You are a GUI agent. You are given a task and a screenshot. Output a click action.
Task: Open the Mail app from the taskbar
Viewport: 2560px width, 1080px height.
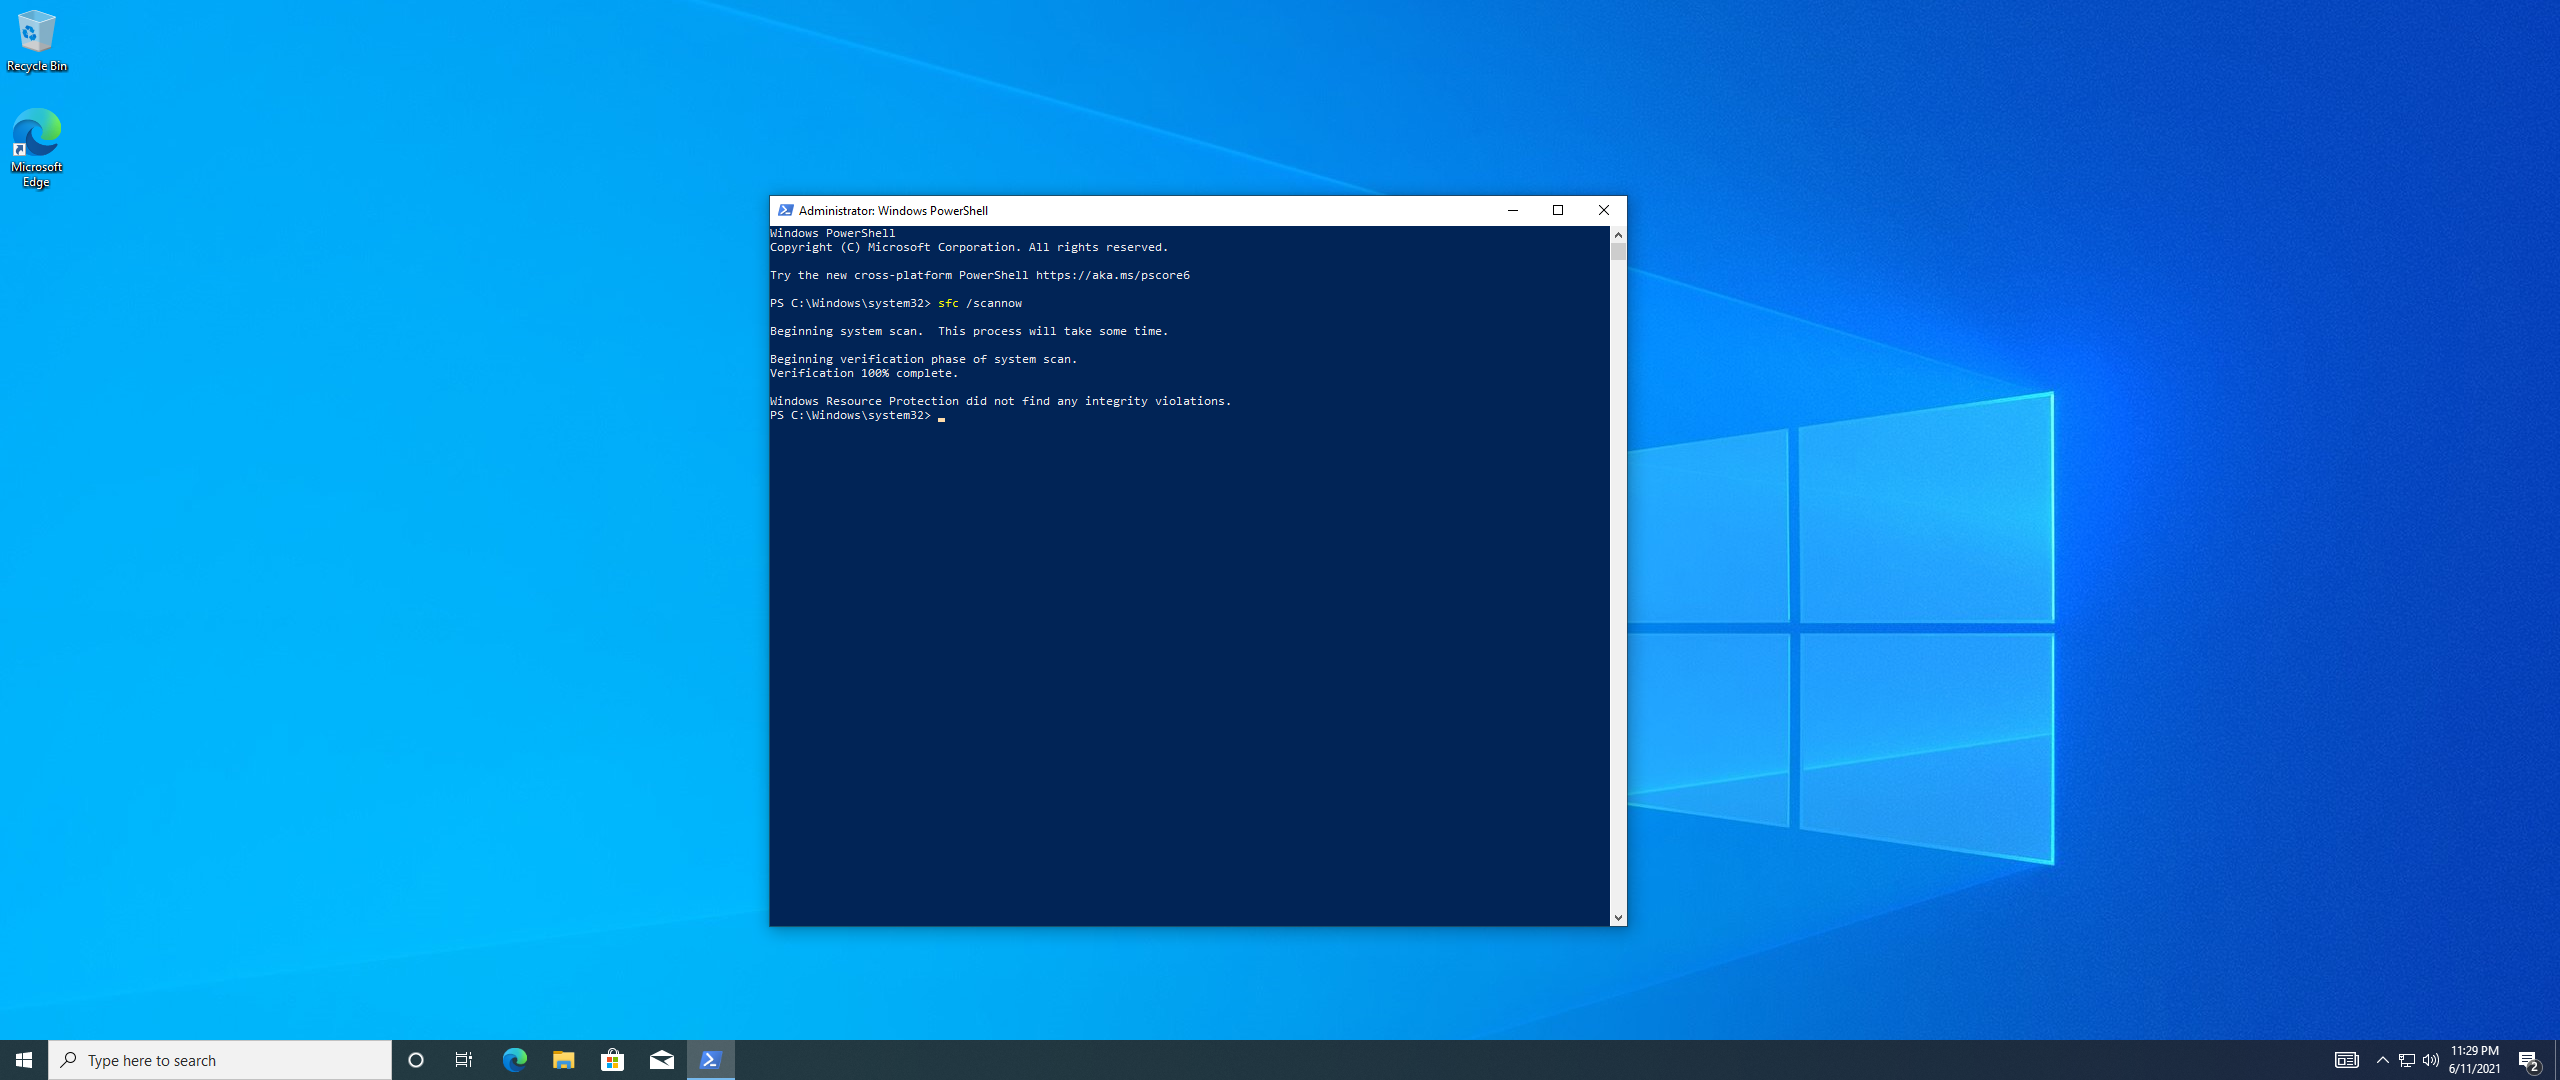(x=661, y=1060)
